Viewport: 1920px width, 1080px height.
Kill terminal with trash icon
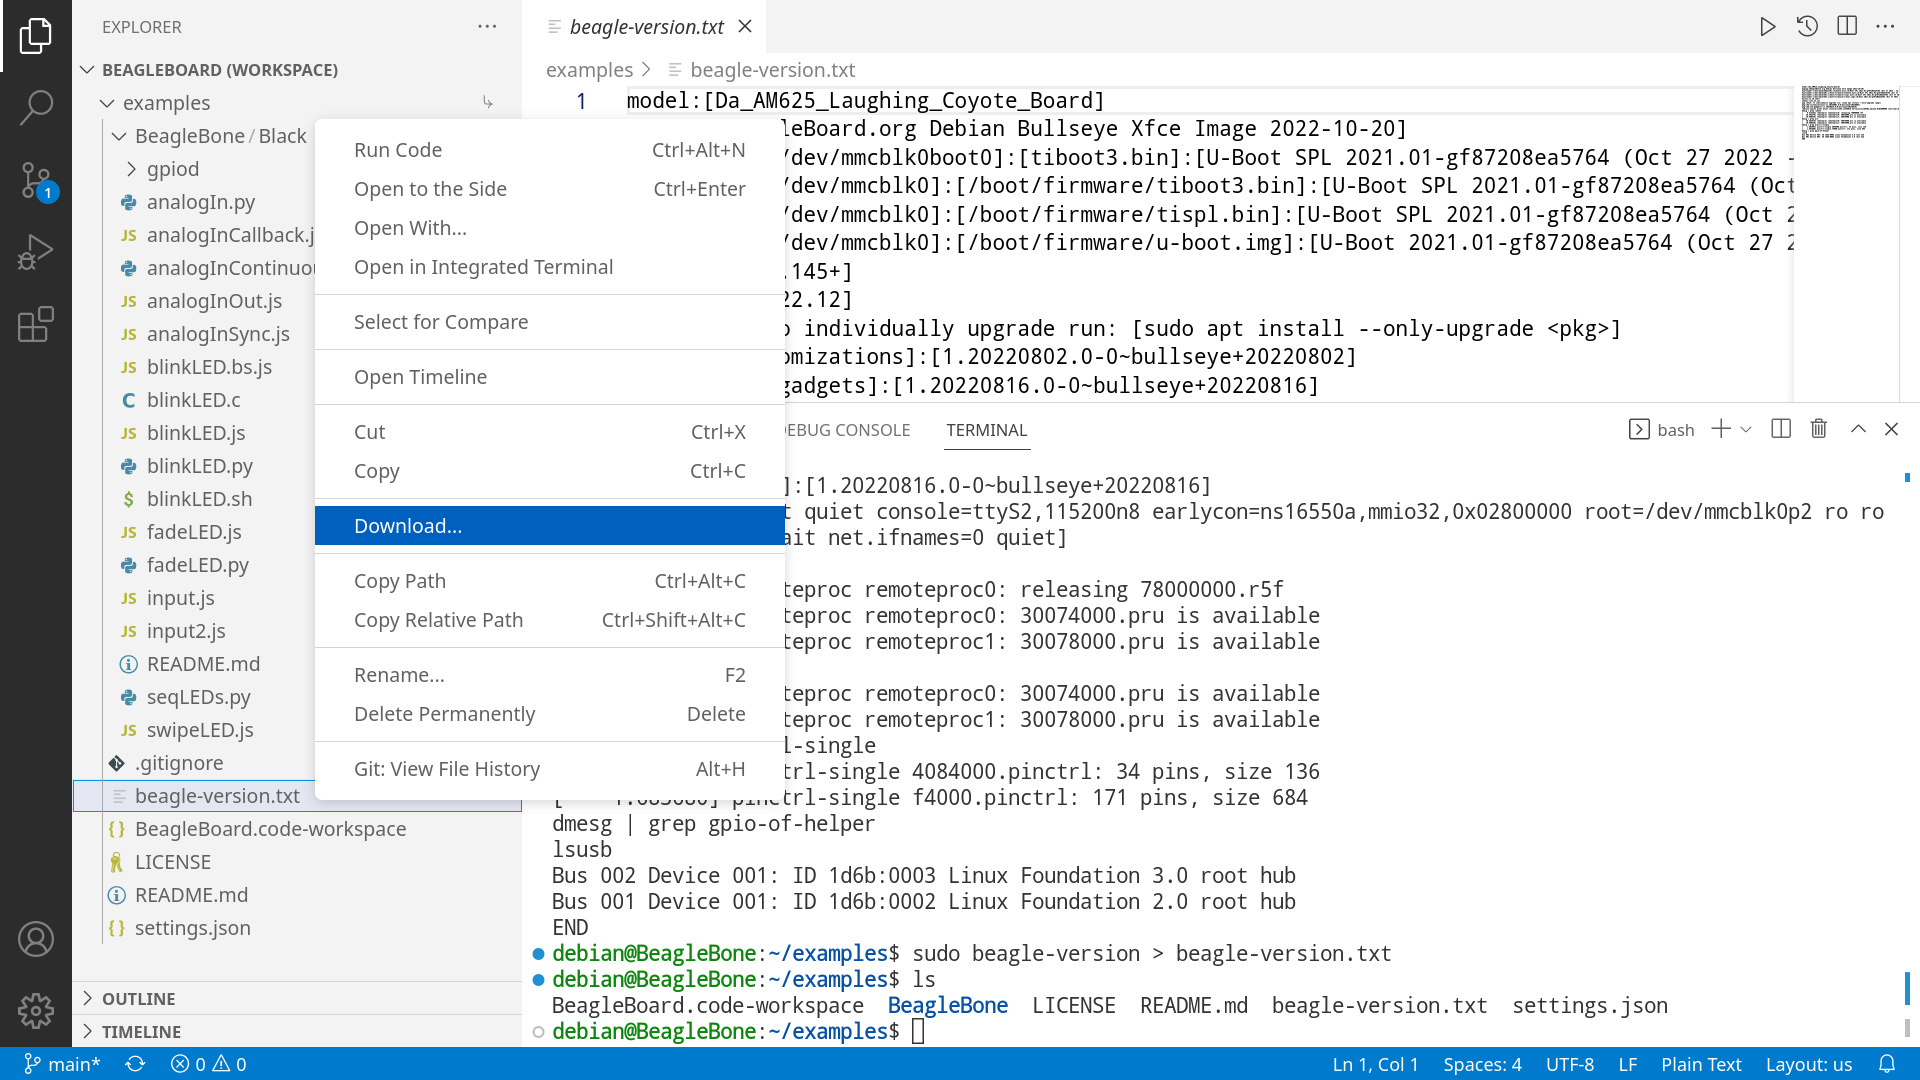[x=1819, y=429]
